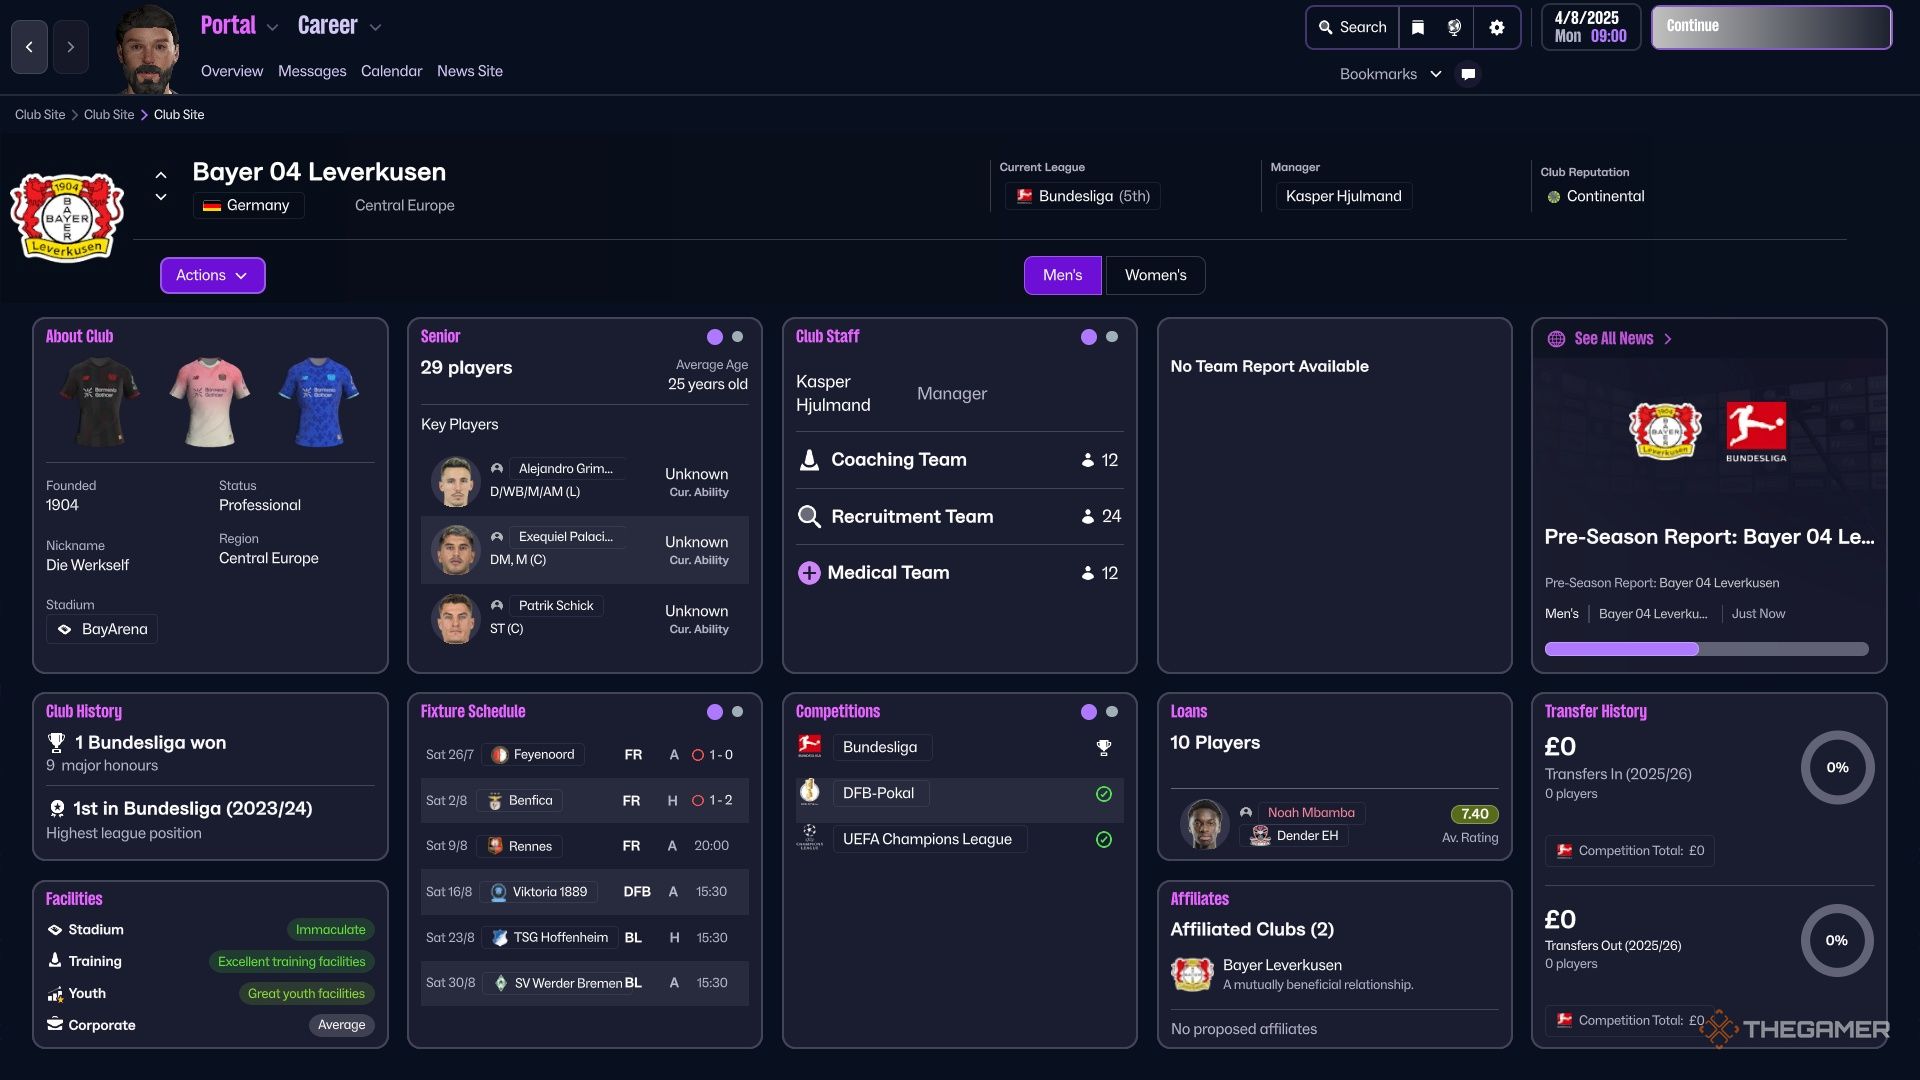The image size is (1920, 1080).
Task: Click the Bundesliga trophy icon in Competitions
Action: (x=1103, y=747)
